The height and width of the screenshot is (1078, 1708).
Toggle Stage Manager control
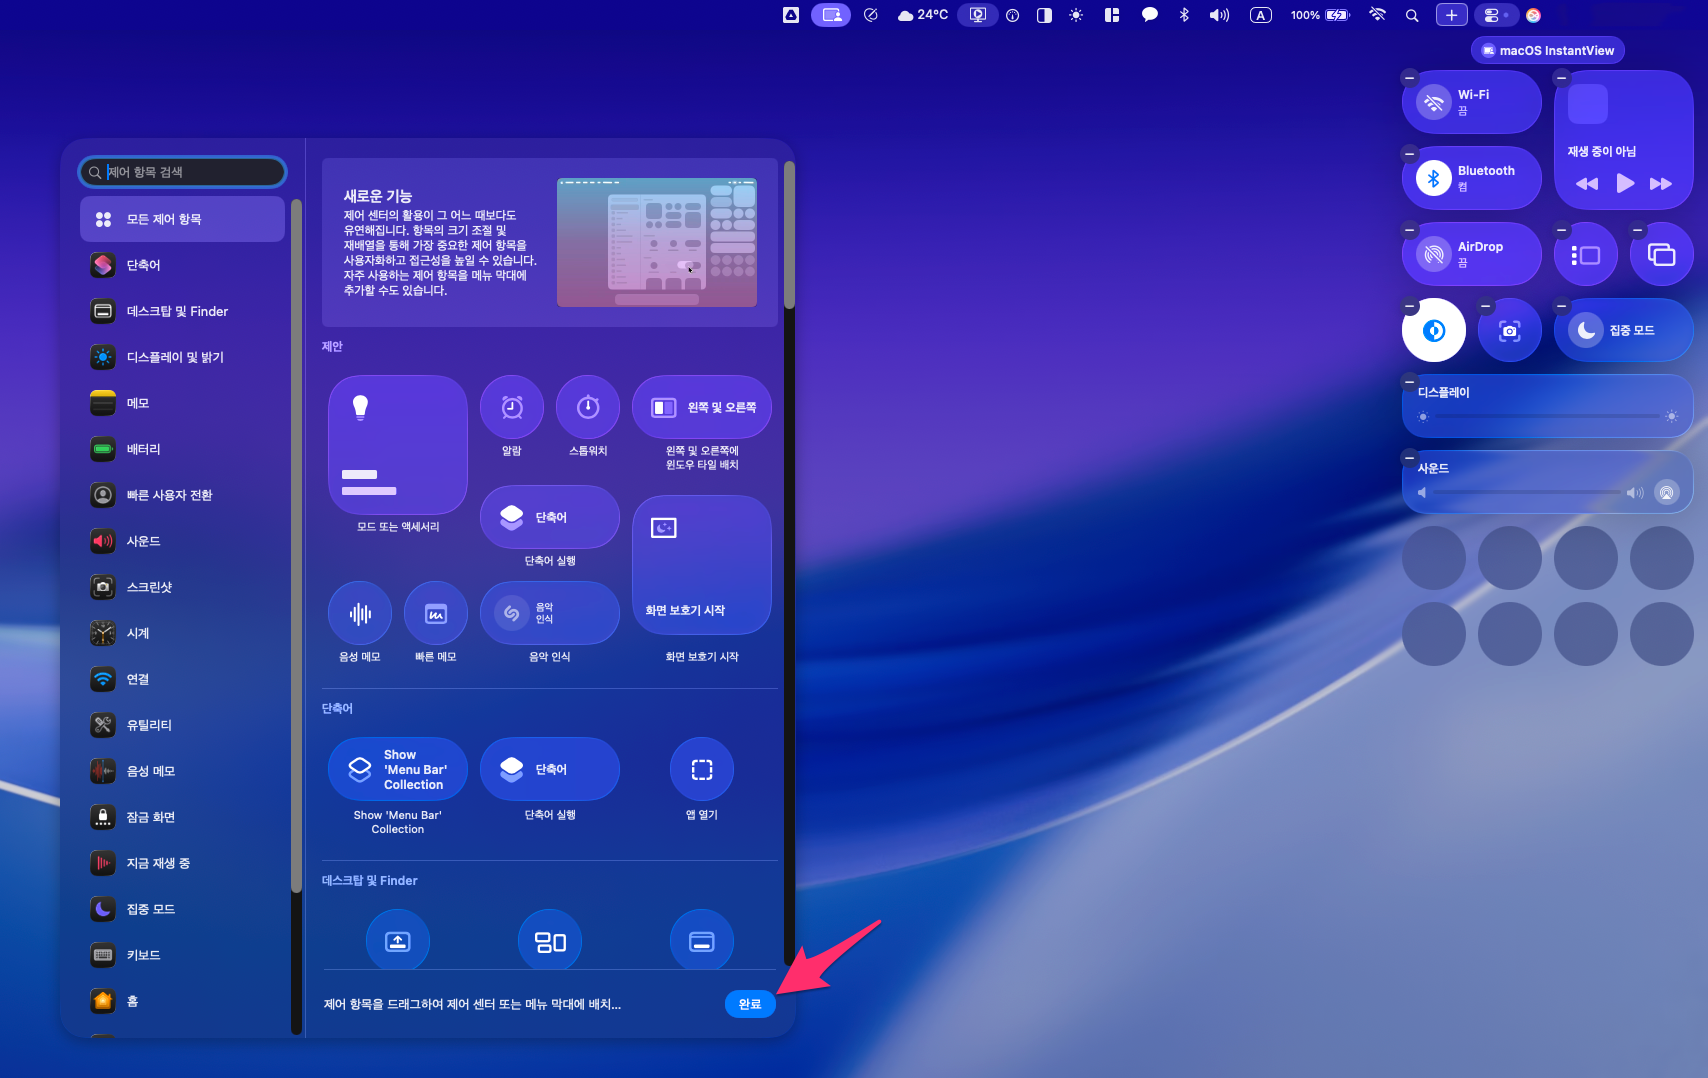[x=1586, y=254]
